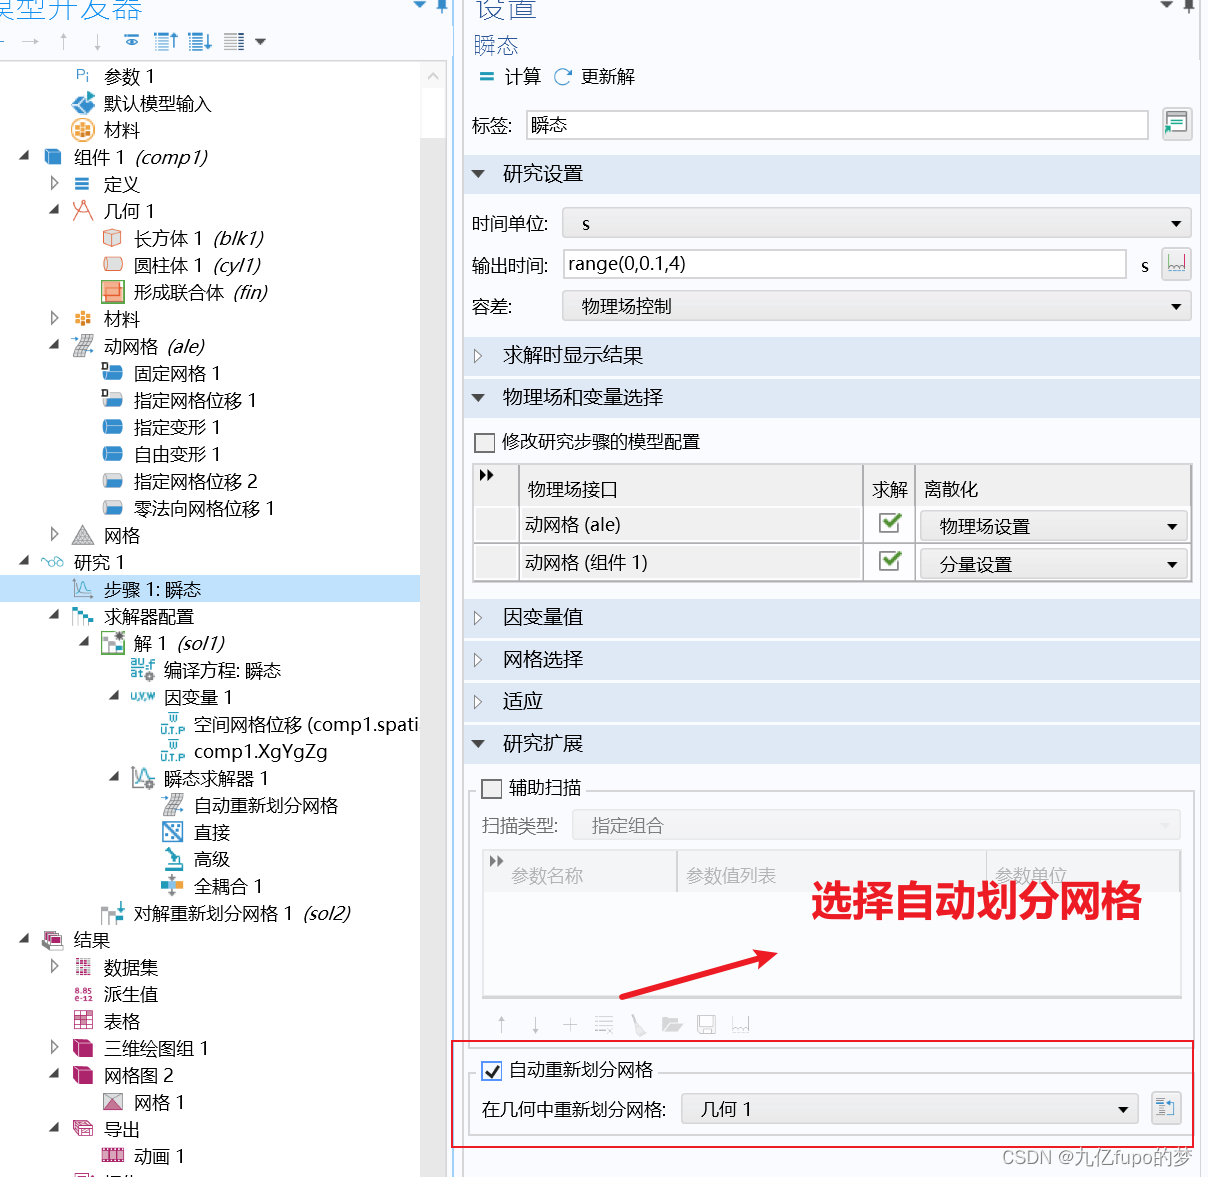Click the 计算 (Compute) icon
The width and height of the screenshot is (1208, 1177).
(x=487, y=77)
